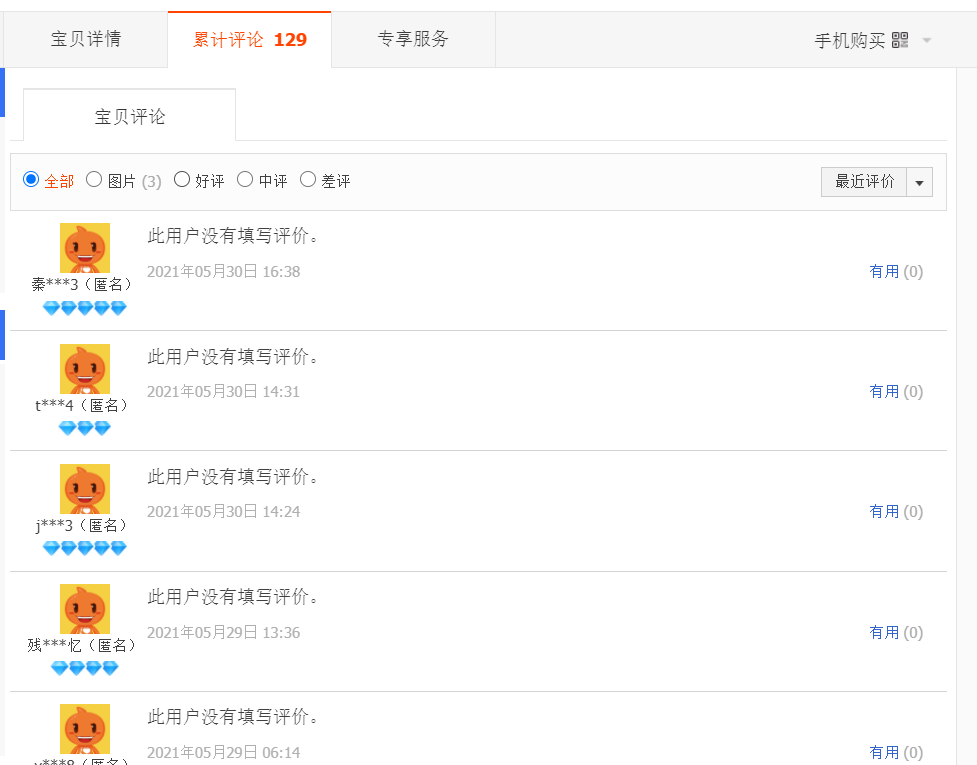Mark the 13:36 review as 有用
This screenshot has height=765, width=977.
pyautogui.click(x=895, y=632)
